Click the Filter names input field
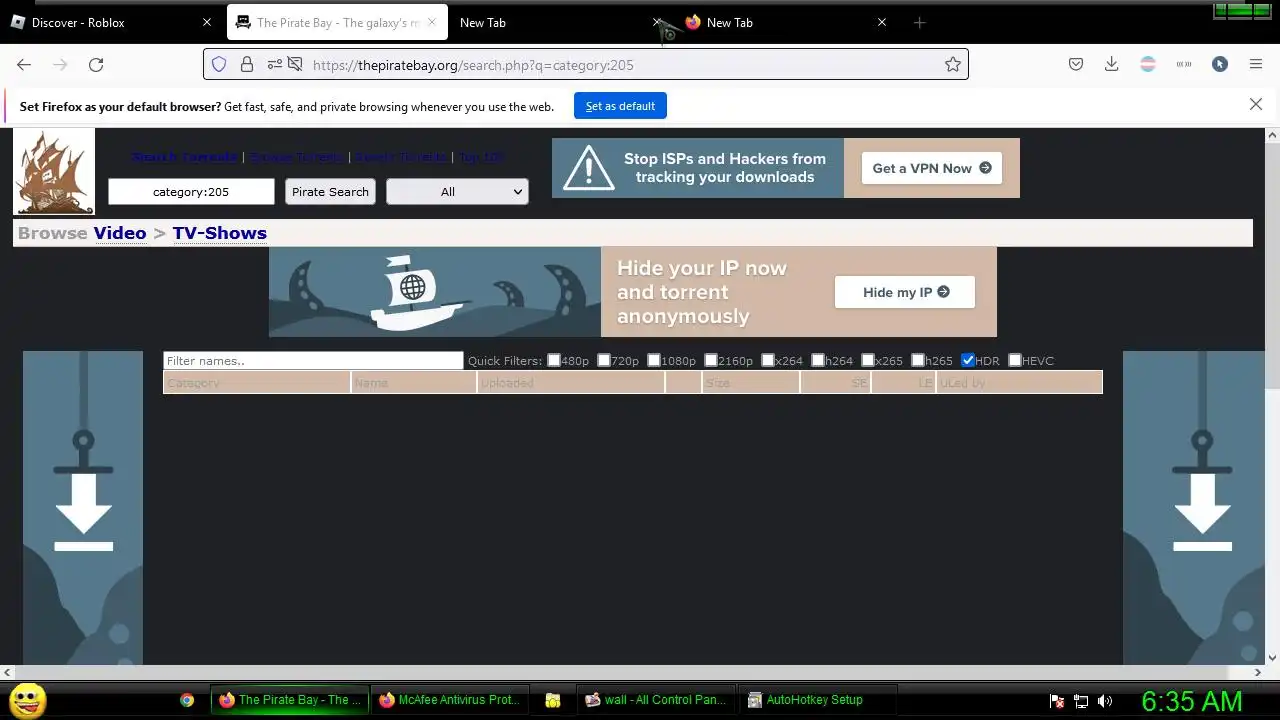Image resolution: width=1280 pixels, height=720 pixels. click(313, 360)
